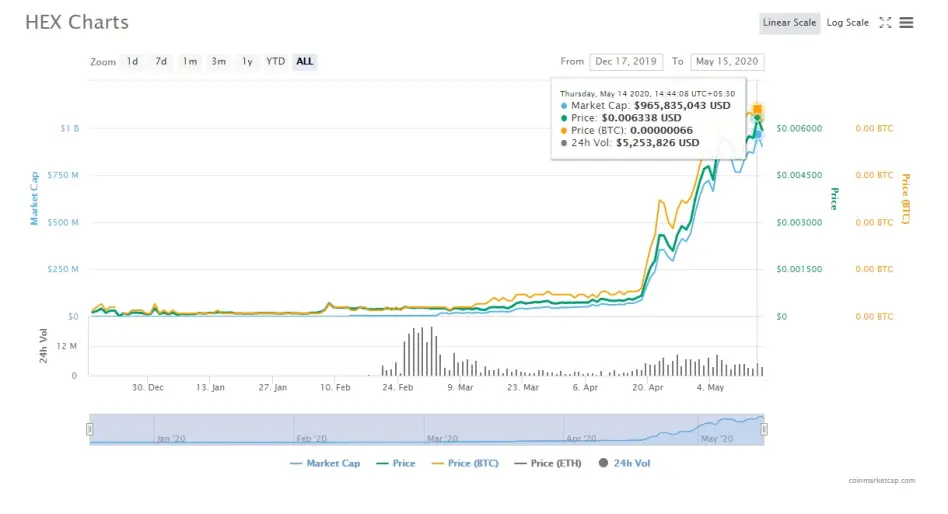Viewport: 948px width, 514px height.
Task: Click the tooltip 24h Vol line
Action: pyautogui.click(x=630, y=143)
